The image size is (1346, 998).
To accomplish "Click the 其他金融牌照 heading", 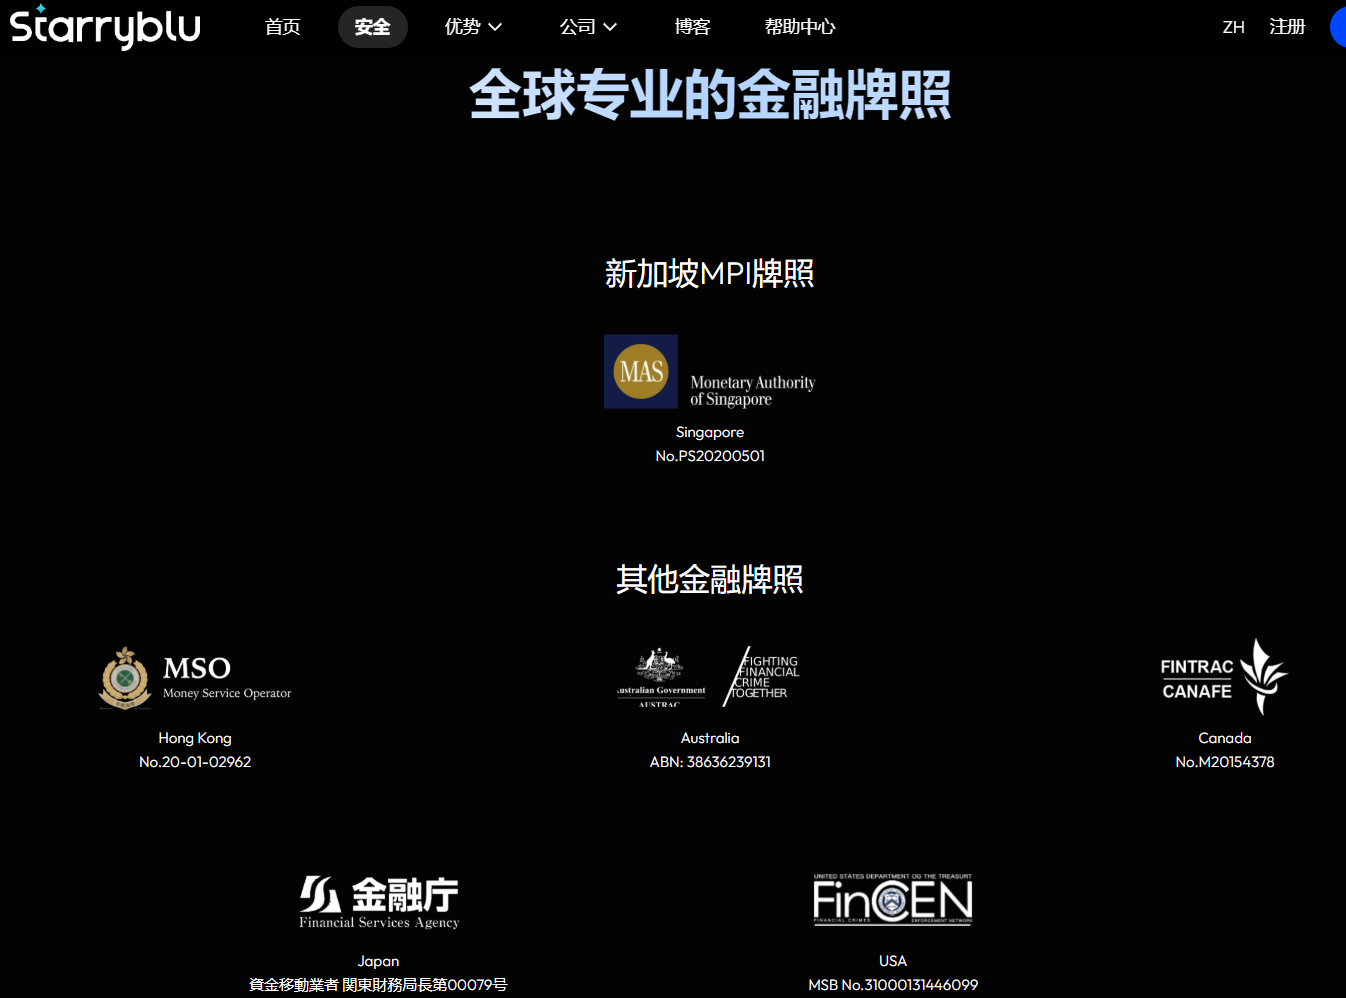I will (710, 580).
